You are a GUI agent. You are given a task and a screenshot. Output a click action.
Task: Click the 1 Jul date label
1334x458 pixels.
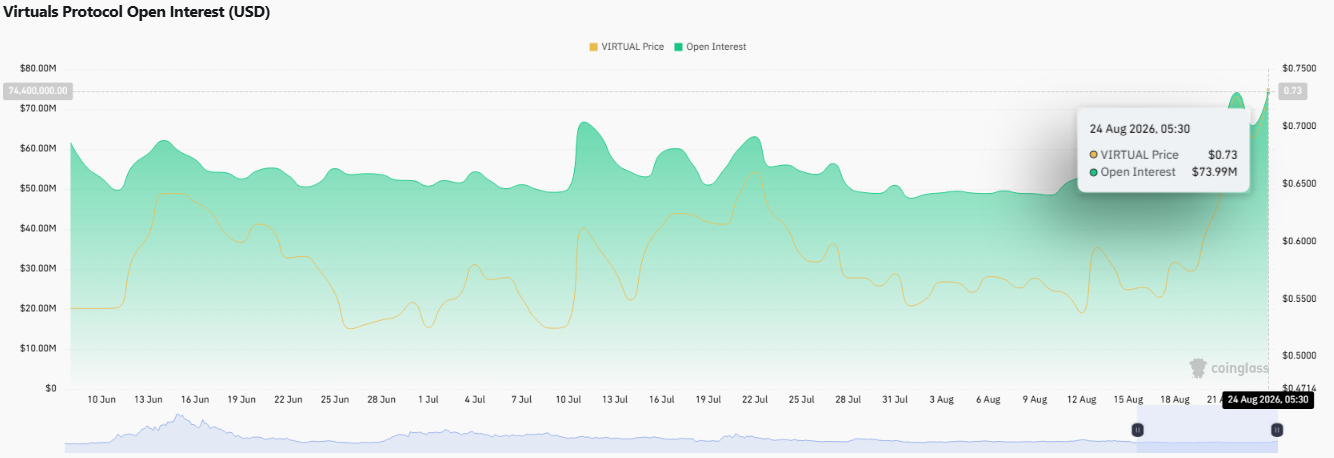(428, 400)
